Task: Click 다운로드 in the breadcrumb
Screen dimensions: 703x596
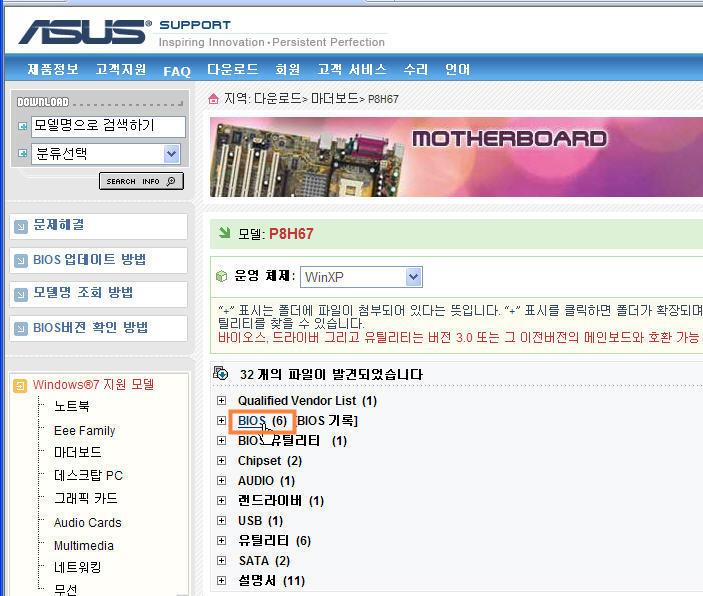Action: coord(278,98)
